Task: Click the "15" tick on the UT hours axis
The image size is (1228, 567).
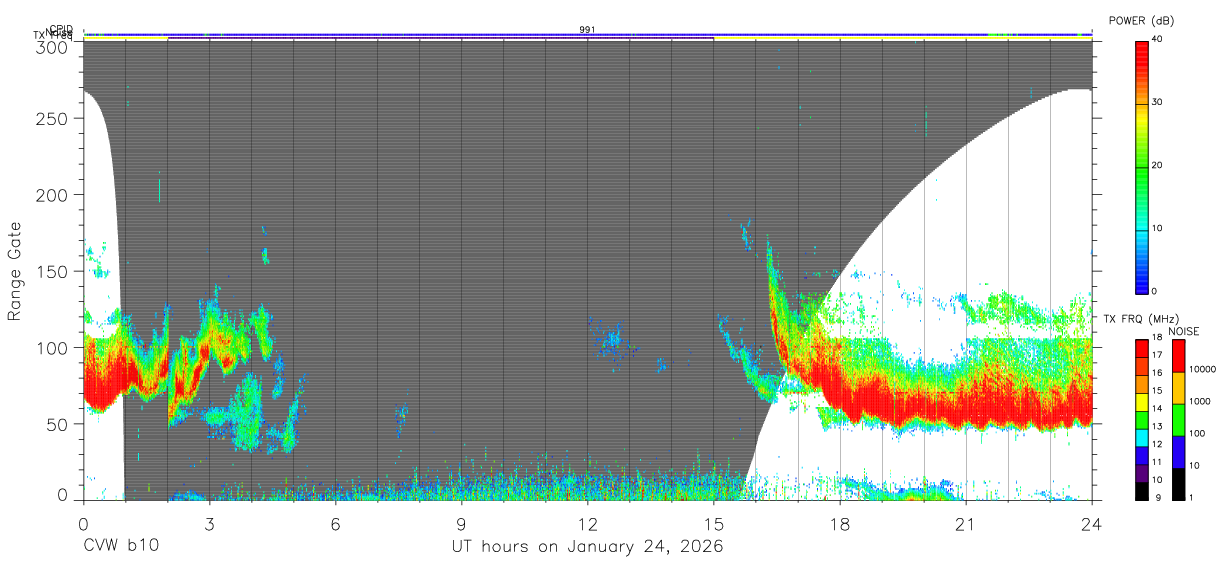Action: [x=713, y=523]
